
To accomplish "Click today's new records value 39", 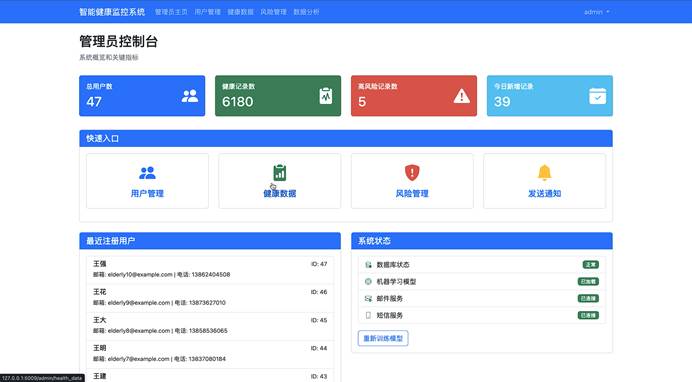I will 502,102.
